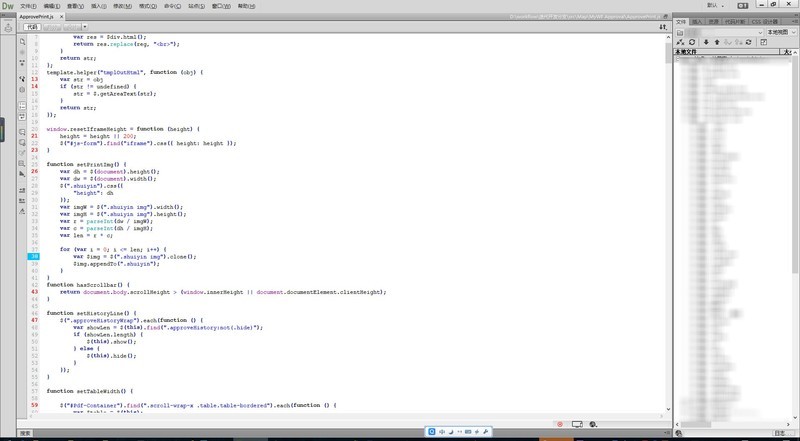The height and width of the screenshot is (441, 800).
Task: Open the site selection dropdown
Action: click(x=720, y=31)
